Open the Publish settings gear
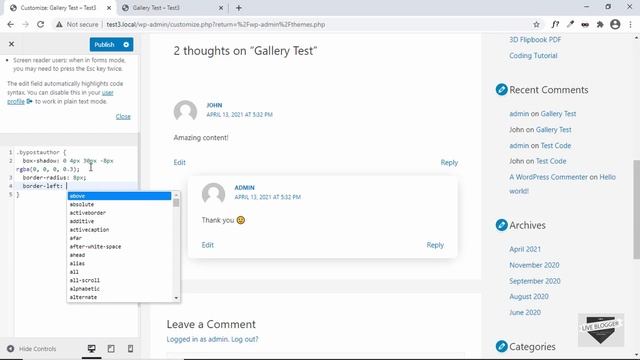The image size is (640, 360). [x=126, y=44]
